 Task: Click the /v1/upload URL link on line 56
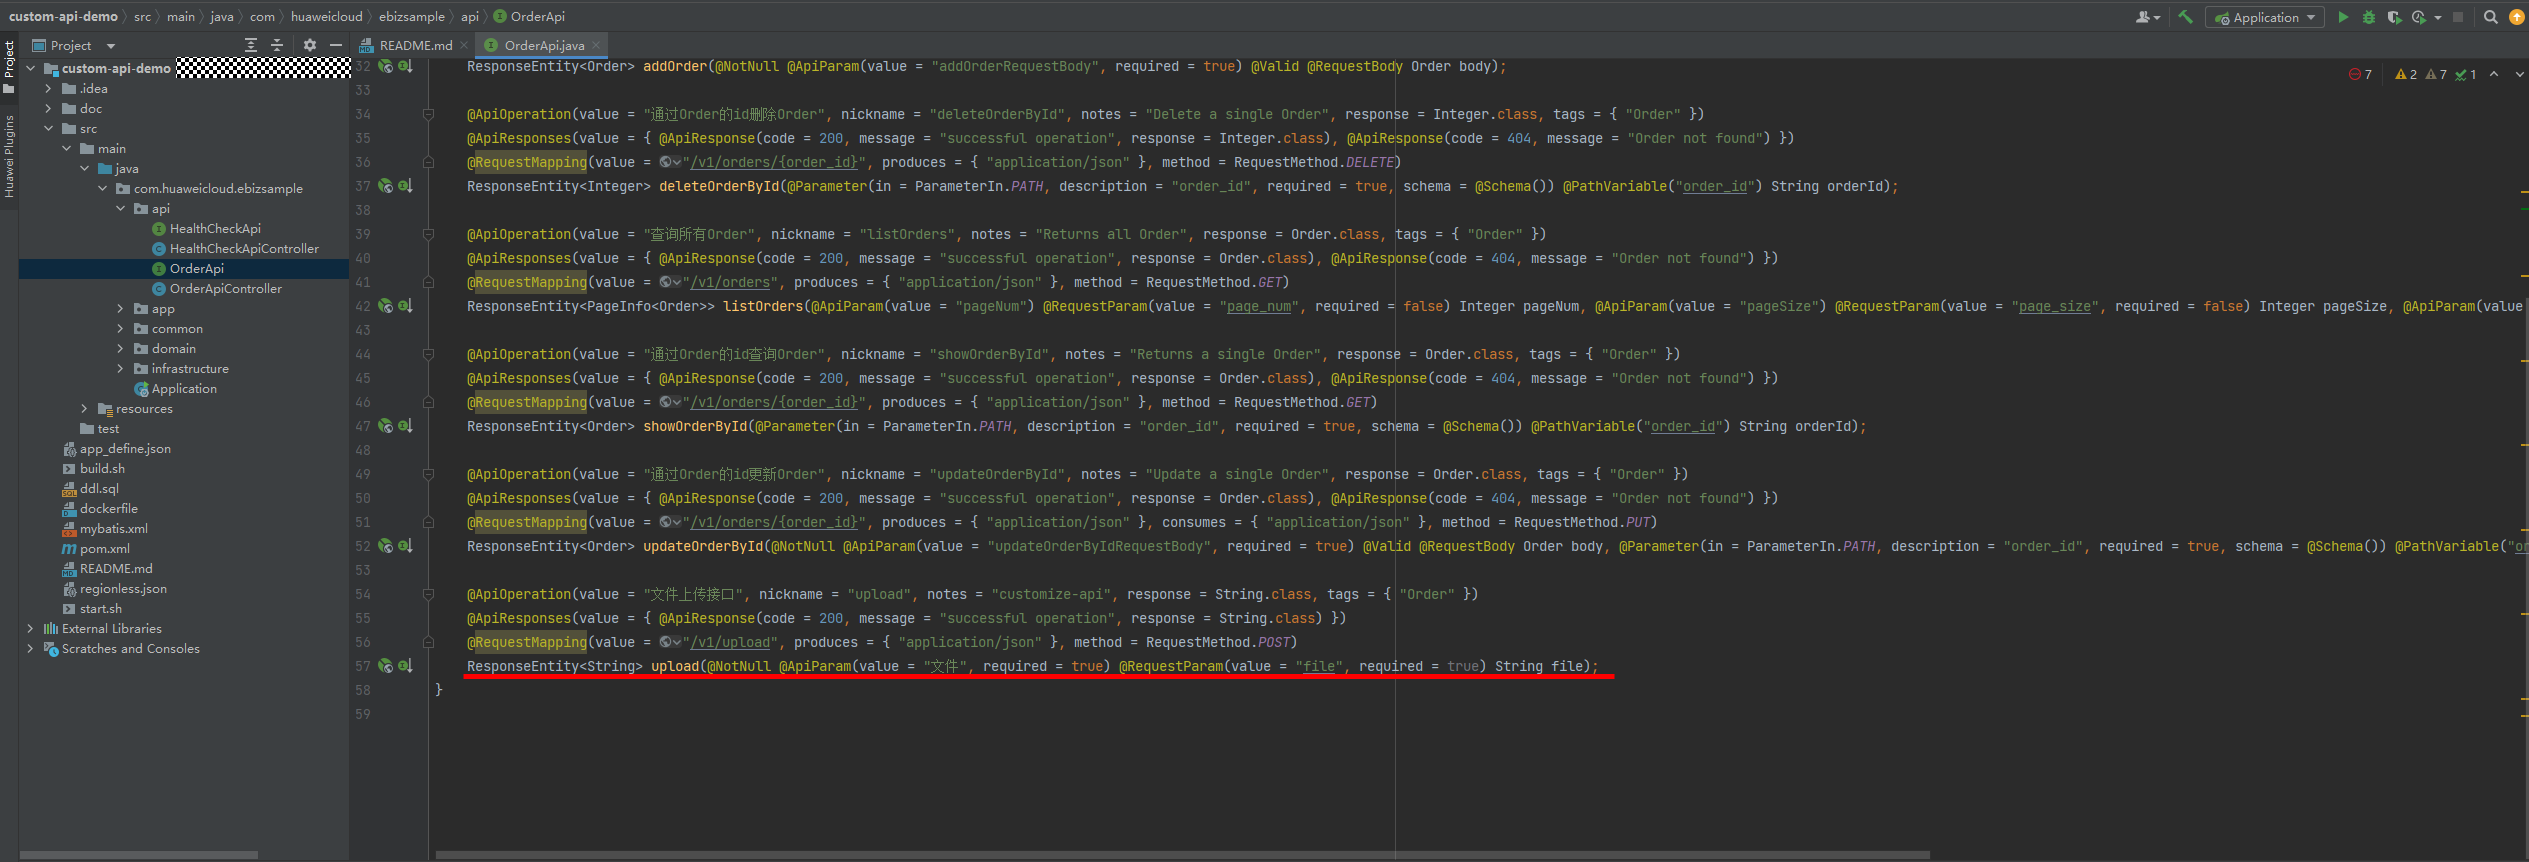coord(730,642)
